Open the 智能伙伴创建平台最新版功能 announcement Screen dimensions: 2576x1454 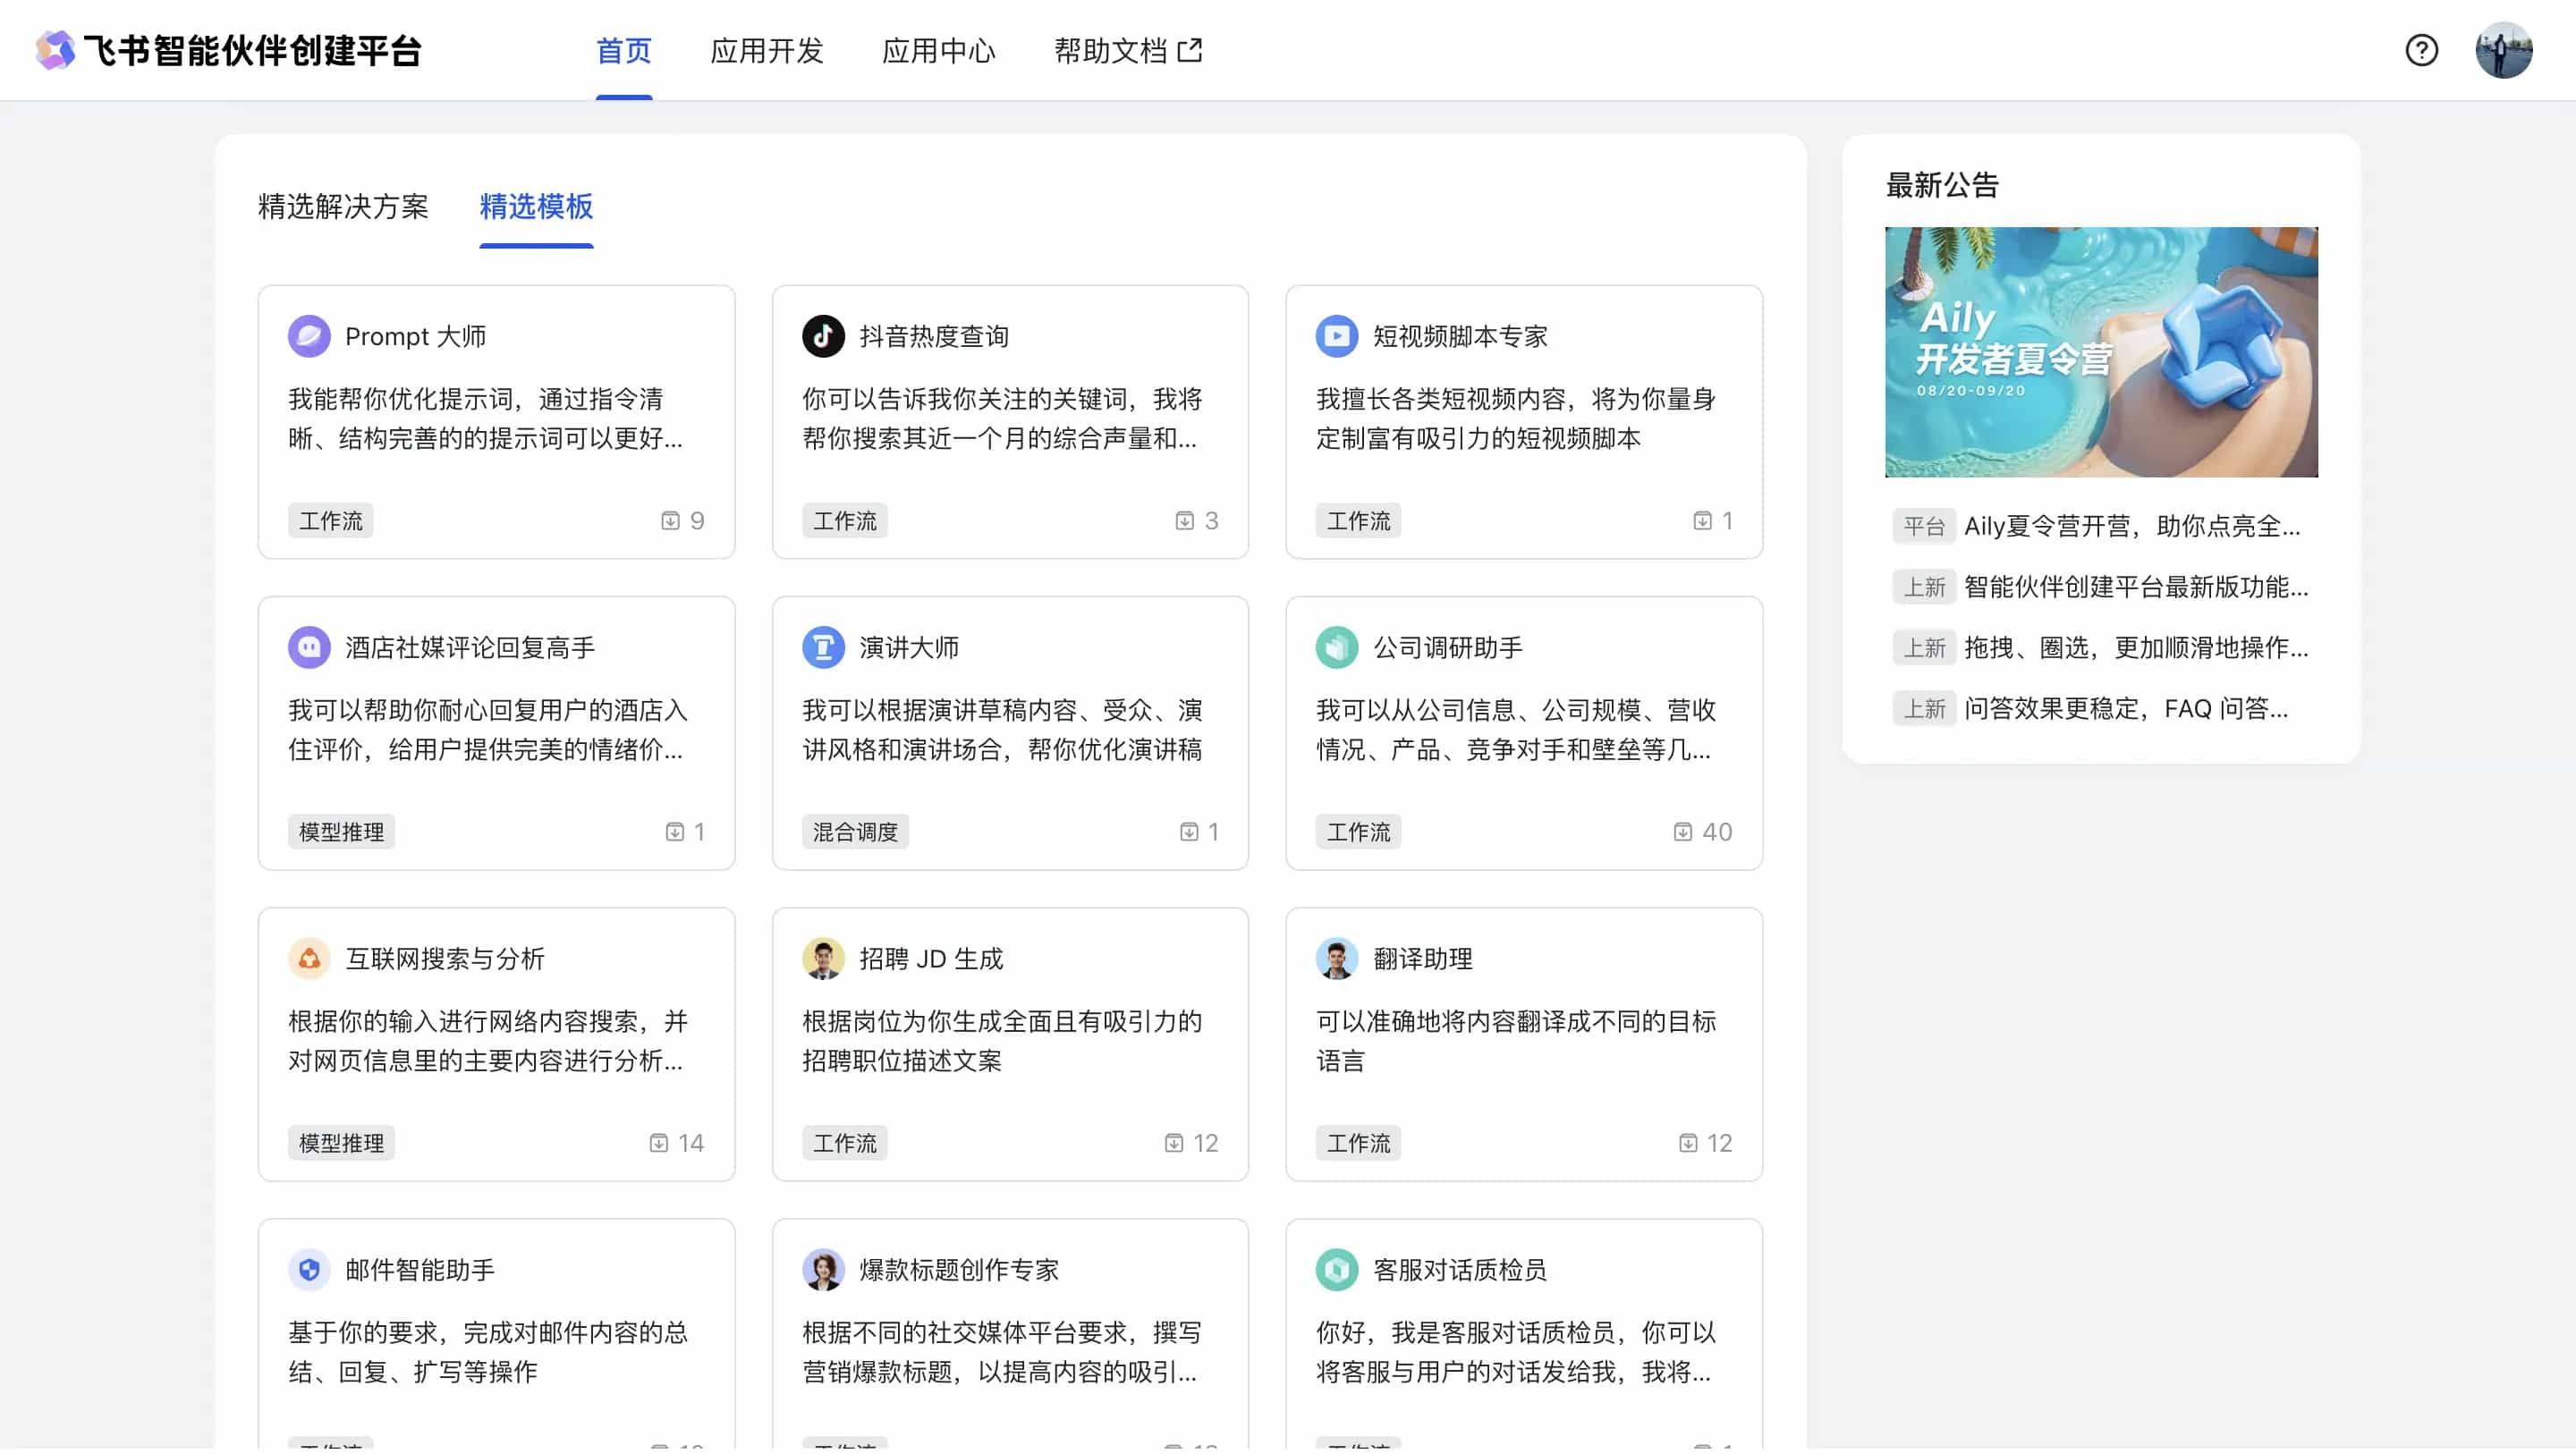point(2136,587)
